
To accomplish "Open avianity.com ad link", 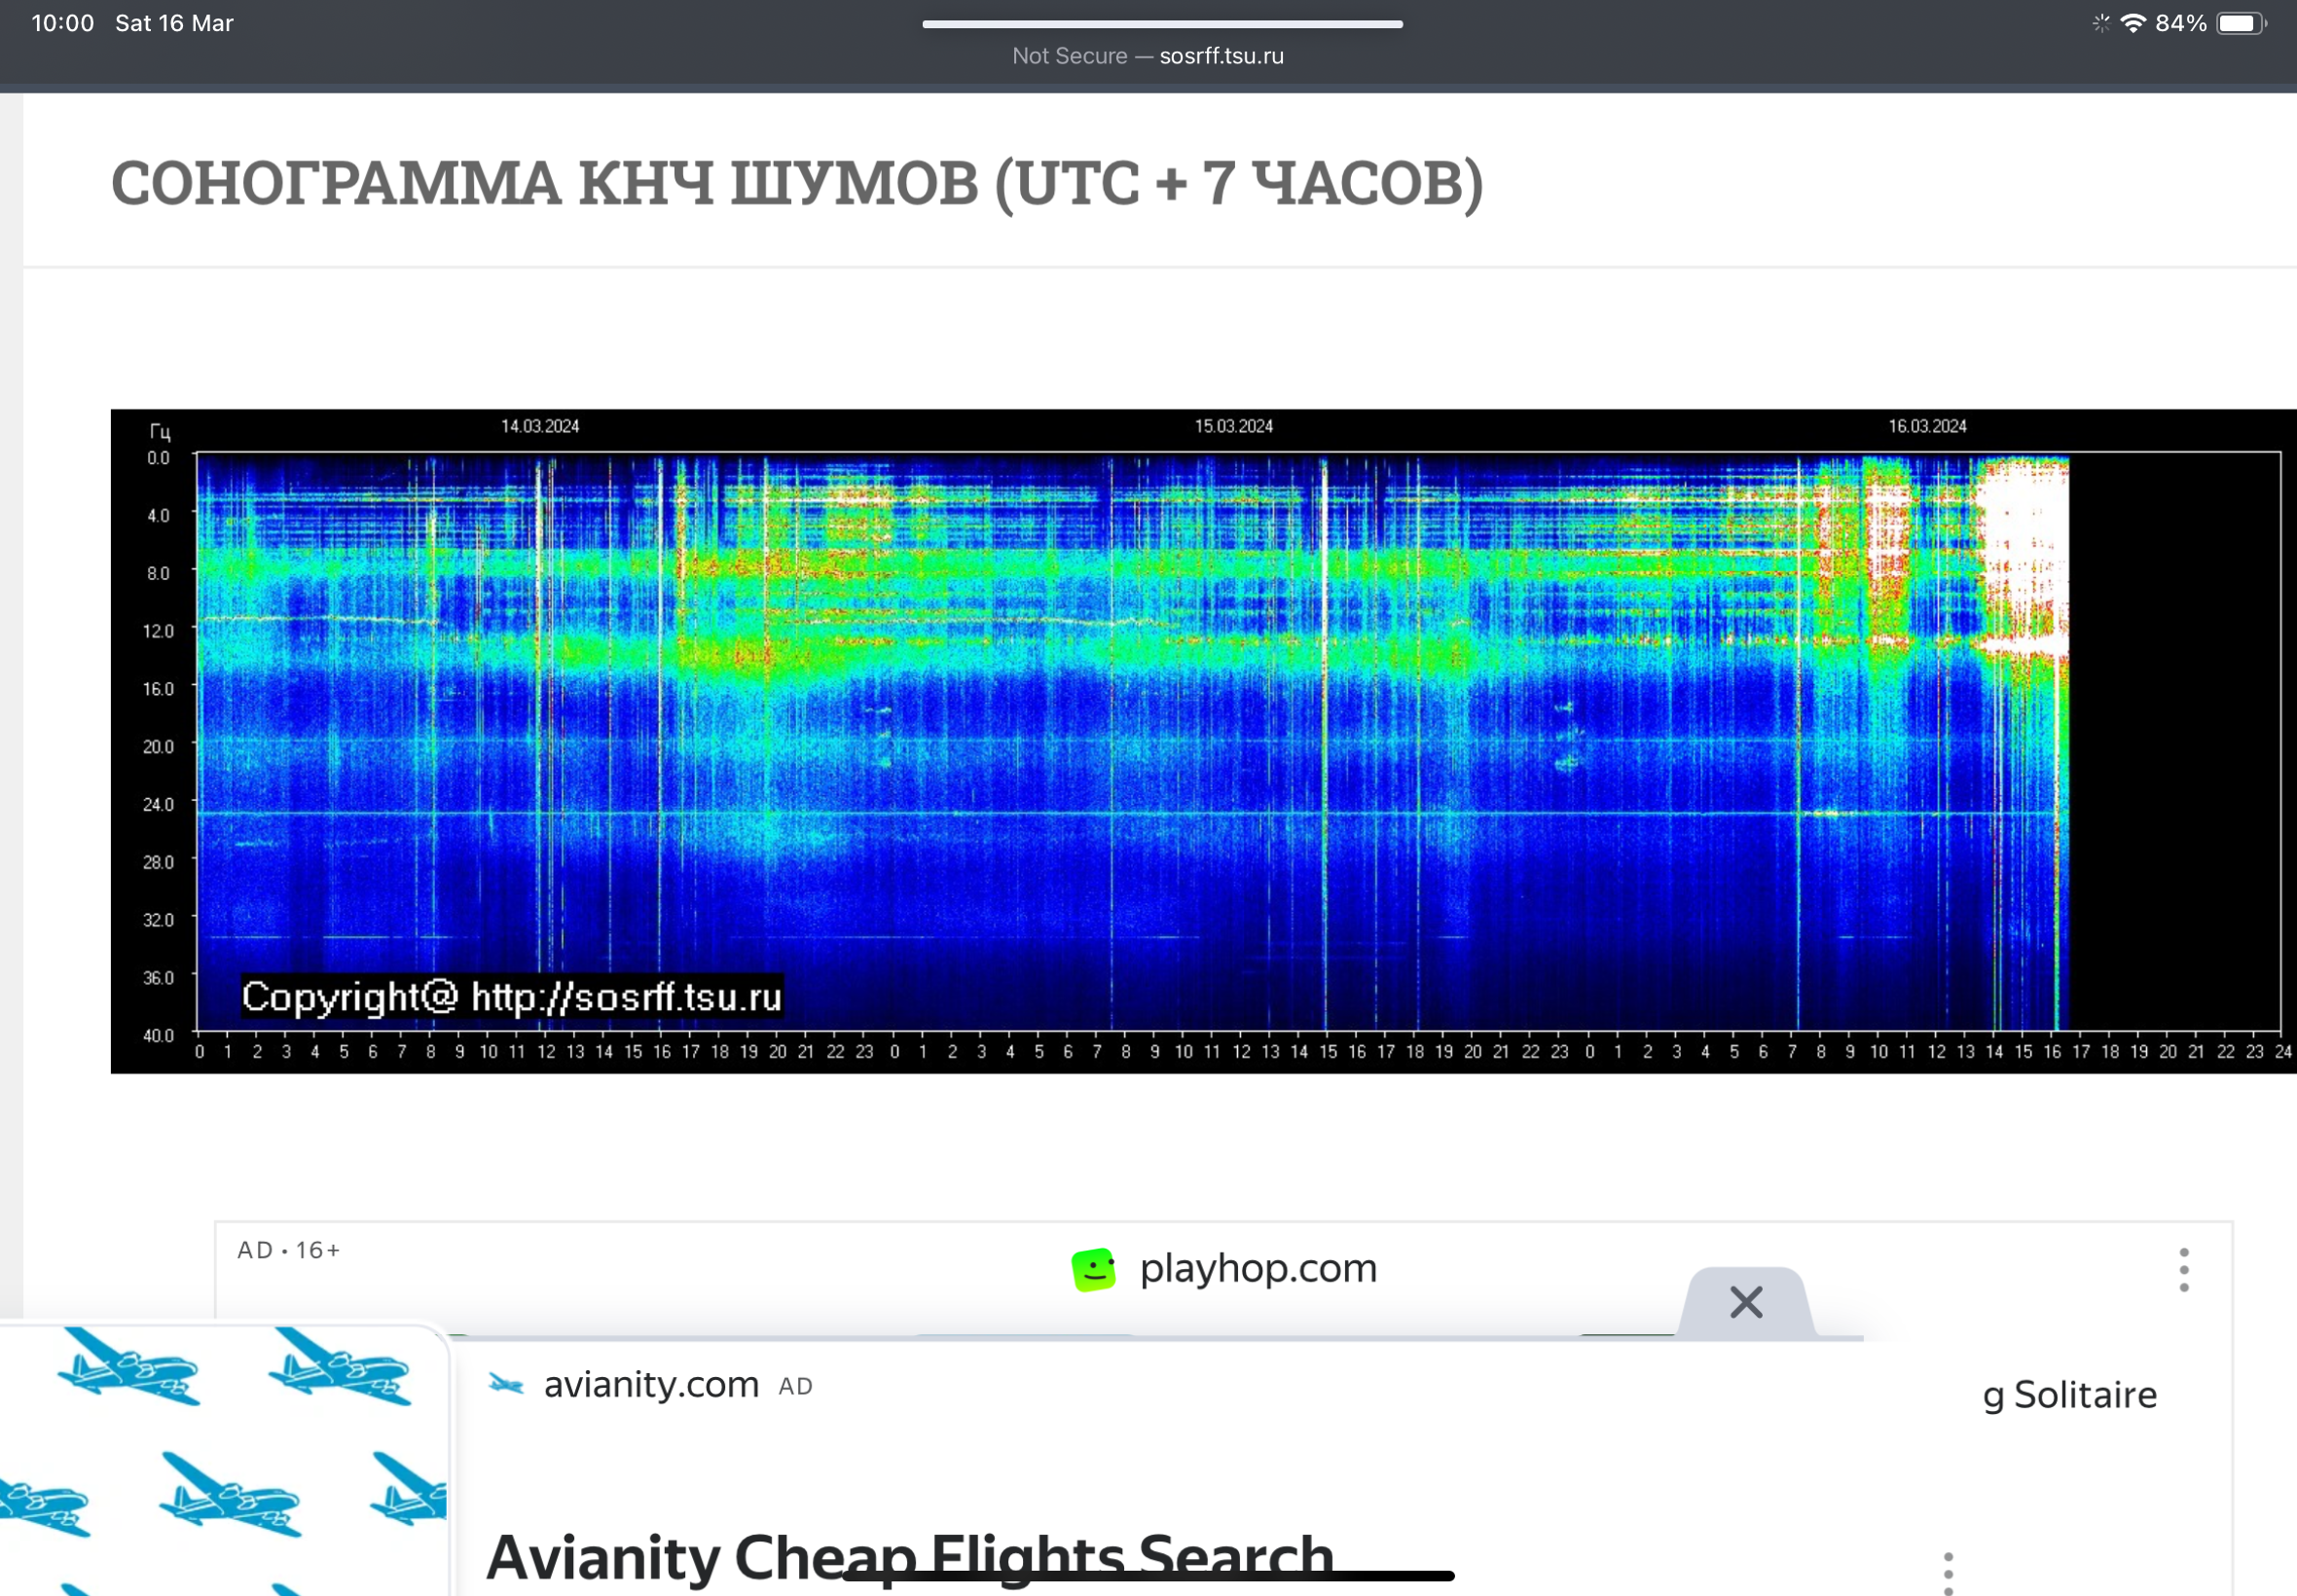I will (651, 1384).
